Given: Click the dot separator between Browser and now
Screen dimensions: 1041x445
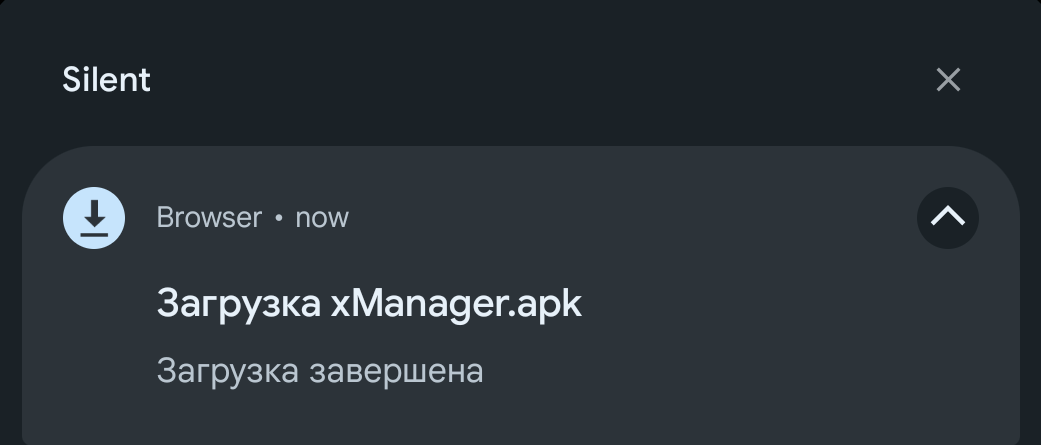Looking at the screenshot, I should [279, 219].
